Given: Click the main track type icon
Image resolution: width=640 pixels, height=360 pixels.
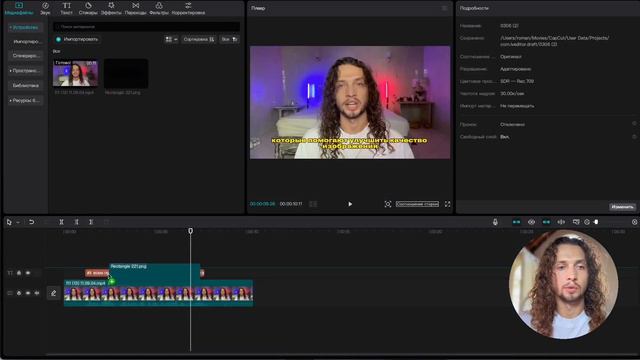Looking at the screenshot, I should [10, 293].
